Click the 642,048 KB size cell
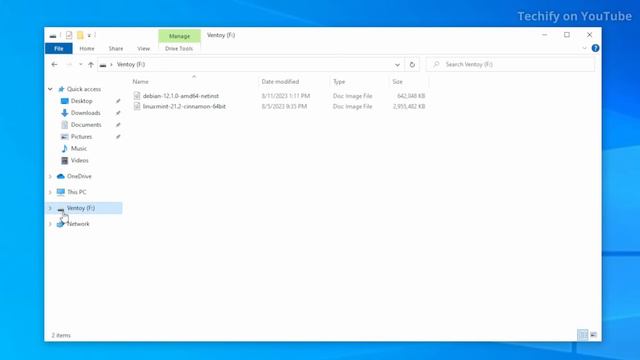Viewport: 640px width, 360px height. click(411, 96)
